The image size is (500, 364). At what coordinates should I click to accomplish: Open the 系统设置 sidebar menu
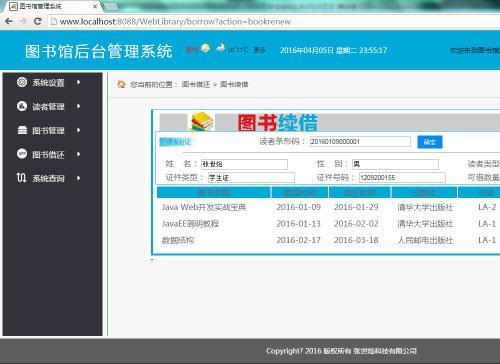tap(49, 82)
